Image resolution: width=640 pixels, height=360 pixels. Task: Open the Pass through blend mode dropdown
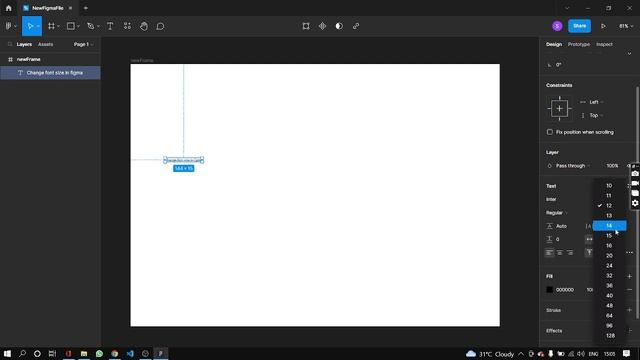click(x=569, y=166)
